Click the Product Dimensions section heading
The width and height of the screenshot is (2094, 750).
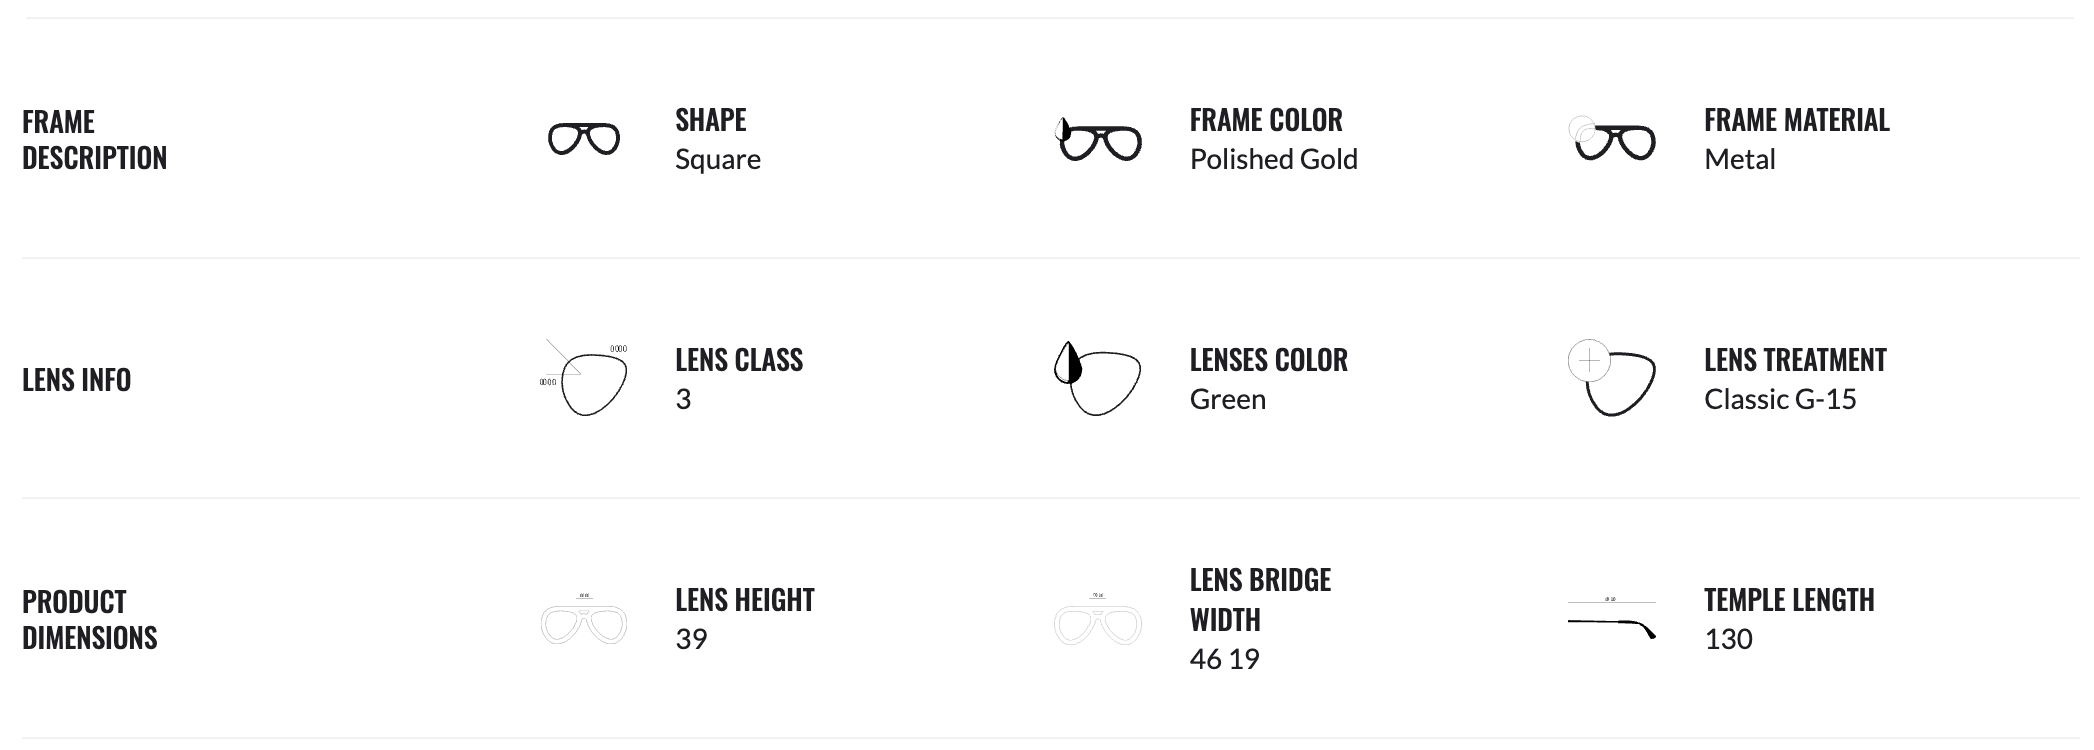point(90,620)
